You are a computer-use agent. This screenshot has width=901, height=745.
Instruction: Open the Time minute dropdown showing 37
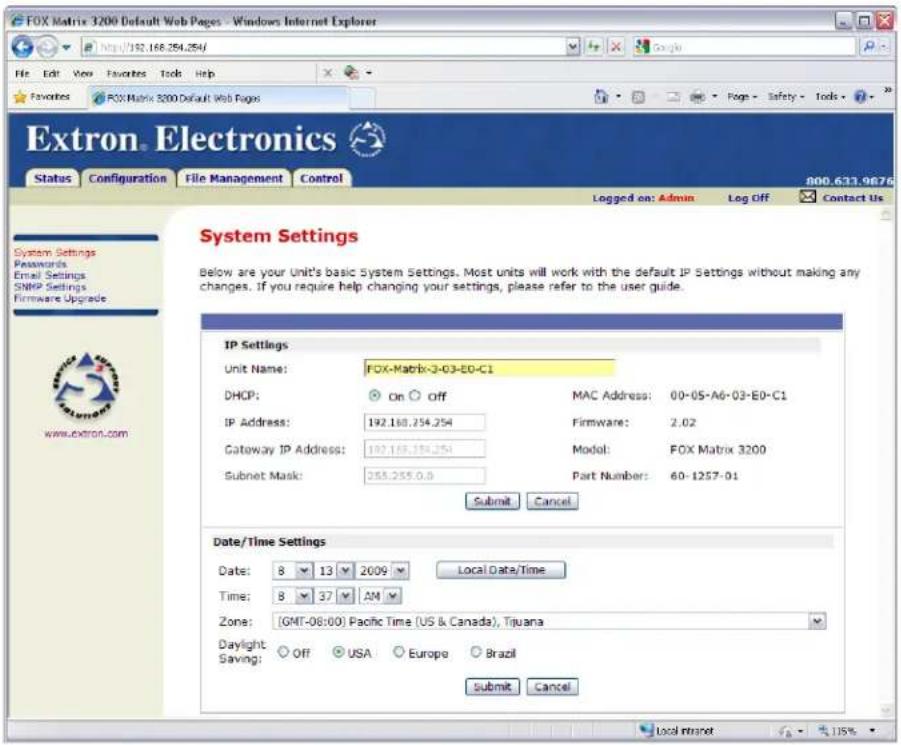(345, 596)
